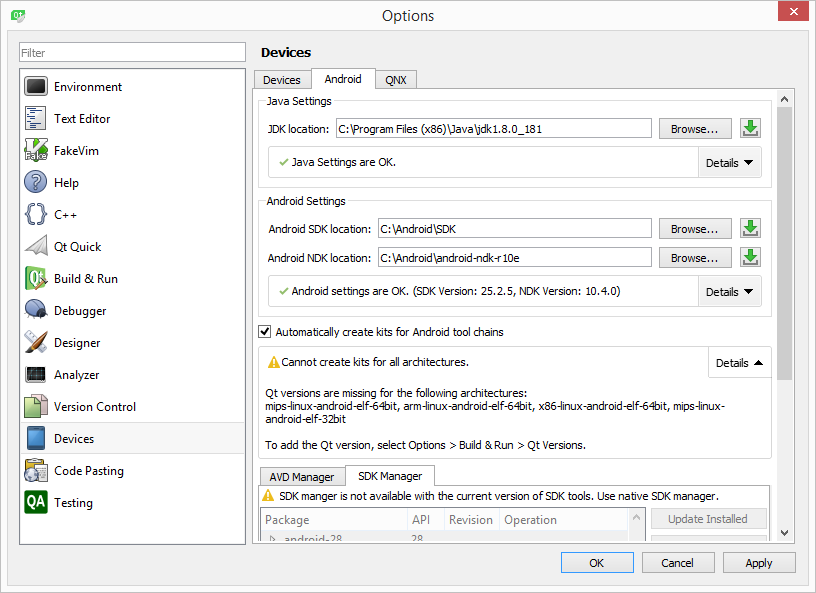Image resolution: width=816 pixels, height=593 pixels.
Task: Open the Devices tab
Action: coord(282,80)
